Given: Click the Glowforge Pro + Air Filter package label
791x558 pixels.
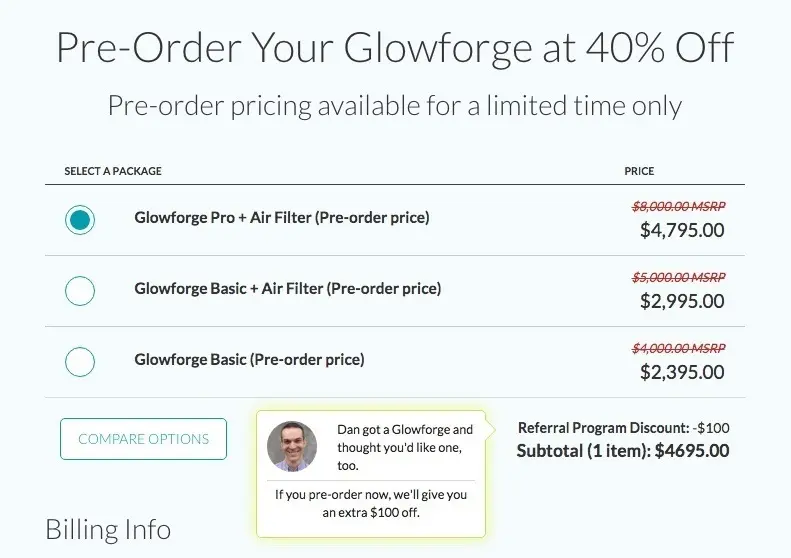Looking at the screenshot, I should coord(281,217).
